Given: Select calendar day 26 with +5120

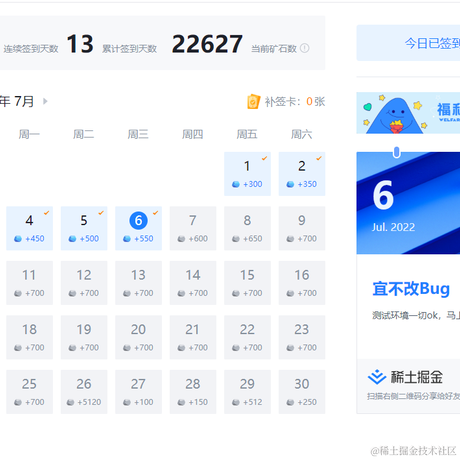Looking at the screenshot, I should [84, 392].
